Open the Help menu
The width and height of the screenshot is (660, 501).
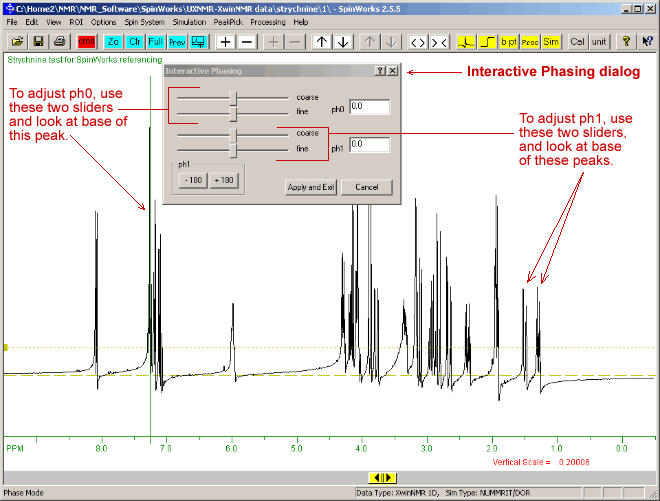click(x=301, y=22)
